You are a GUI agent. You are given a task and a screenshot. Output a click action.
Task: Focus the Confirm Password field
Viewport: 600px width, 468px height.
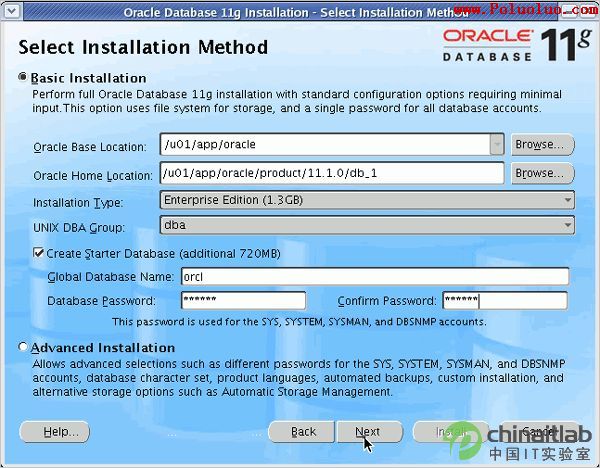pos(505,300)
